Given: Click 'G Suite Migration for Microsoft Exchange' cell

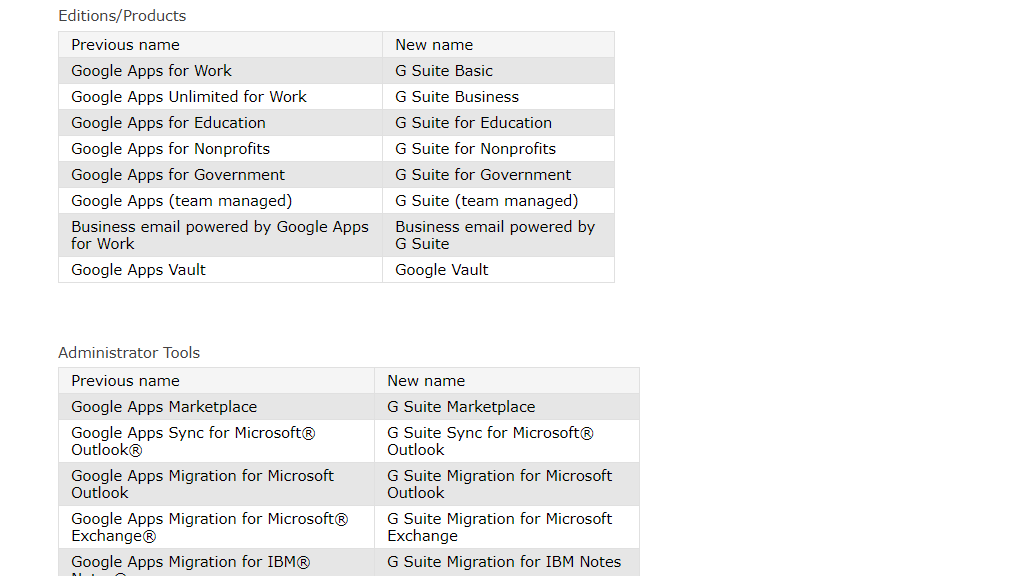Looking at the screenshot, I should (x=507, y=527).
